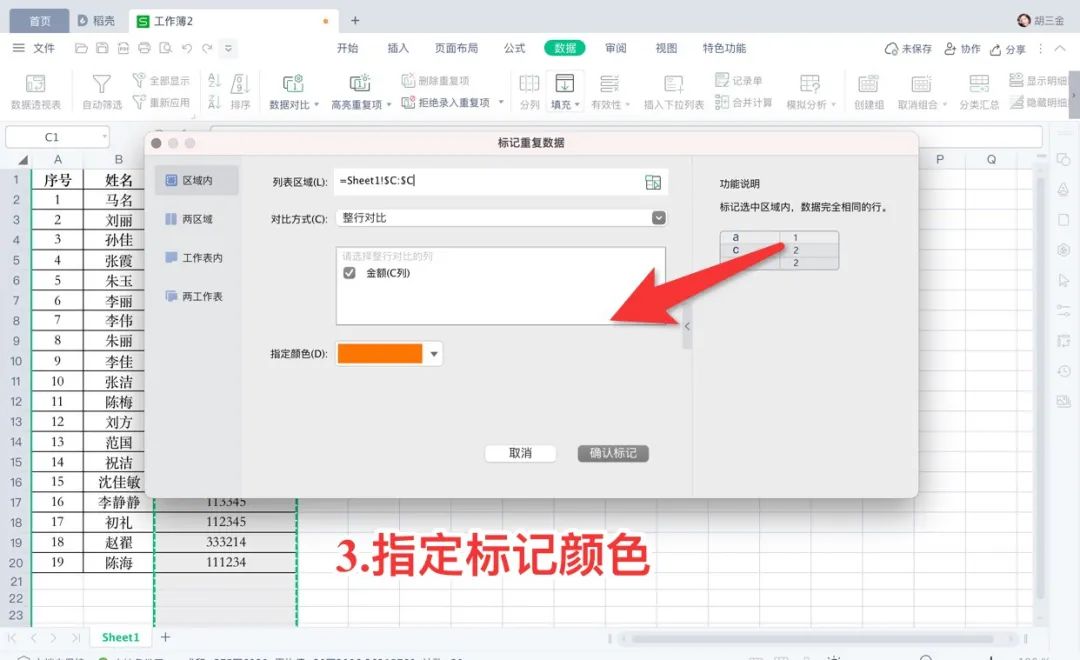Viewport: 1080px width, 660px height.
Task: Click the 分享 share icon
Action: click(995, 49)
